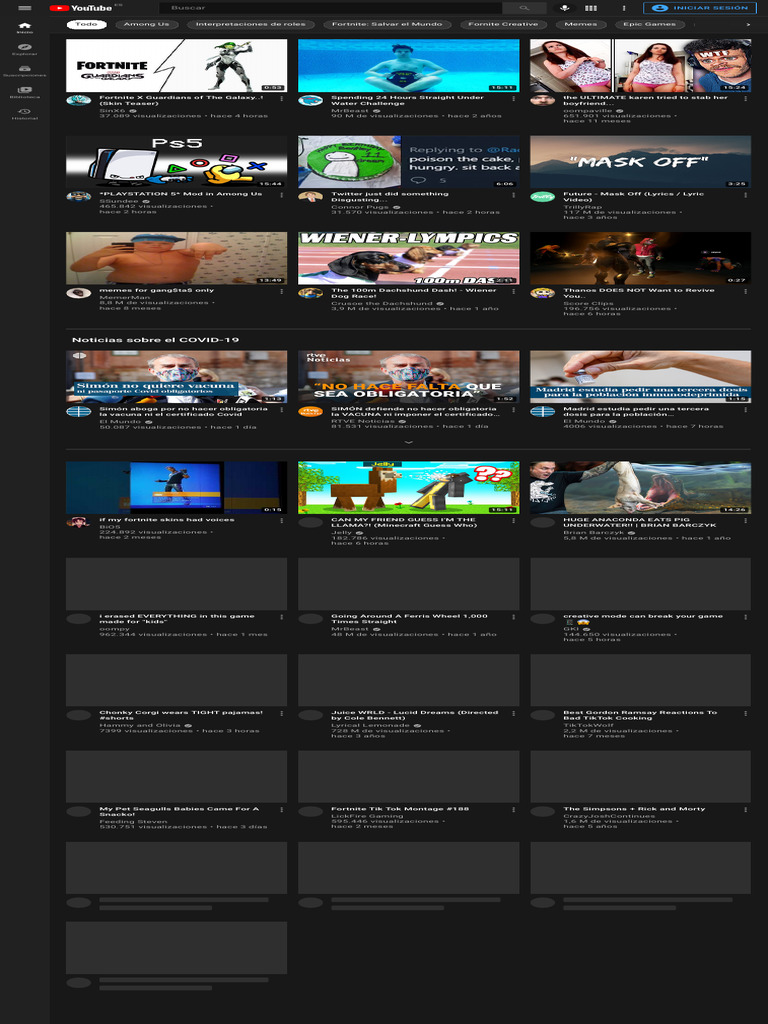Open options for The Simpsons + Rick and Morty
The width and height of the screenshot is (768, 1024).
[745, 810]
